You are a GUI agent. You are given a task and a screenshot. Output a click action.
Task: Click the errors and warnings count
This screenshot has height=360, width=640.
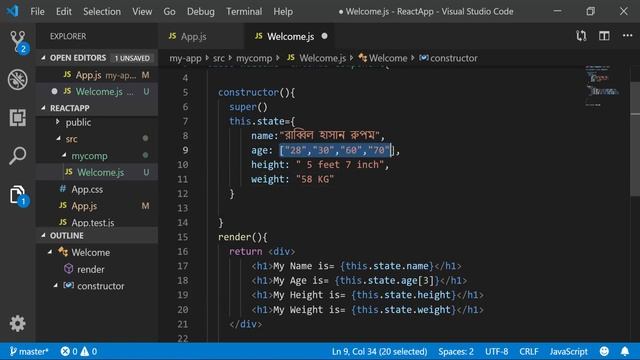pos(79,351)
